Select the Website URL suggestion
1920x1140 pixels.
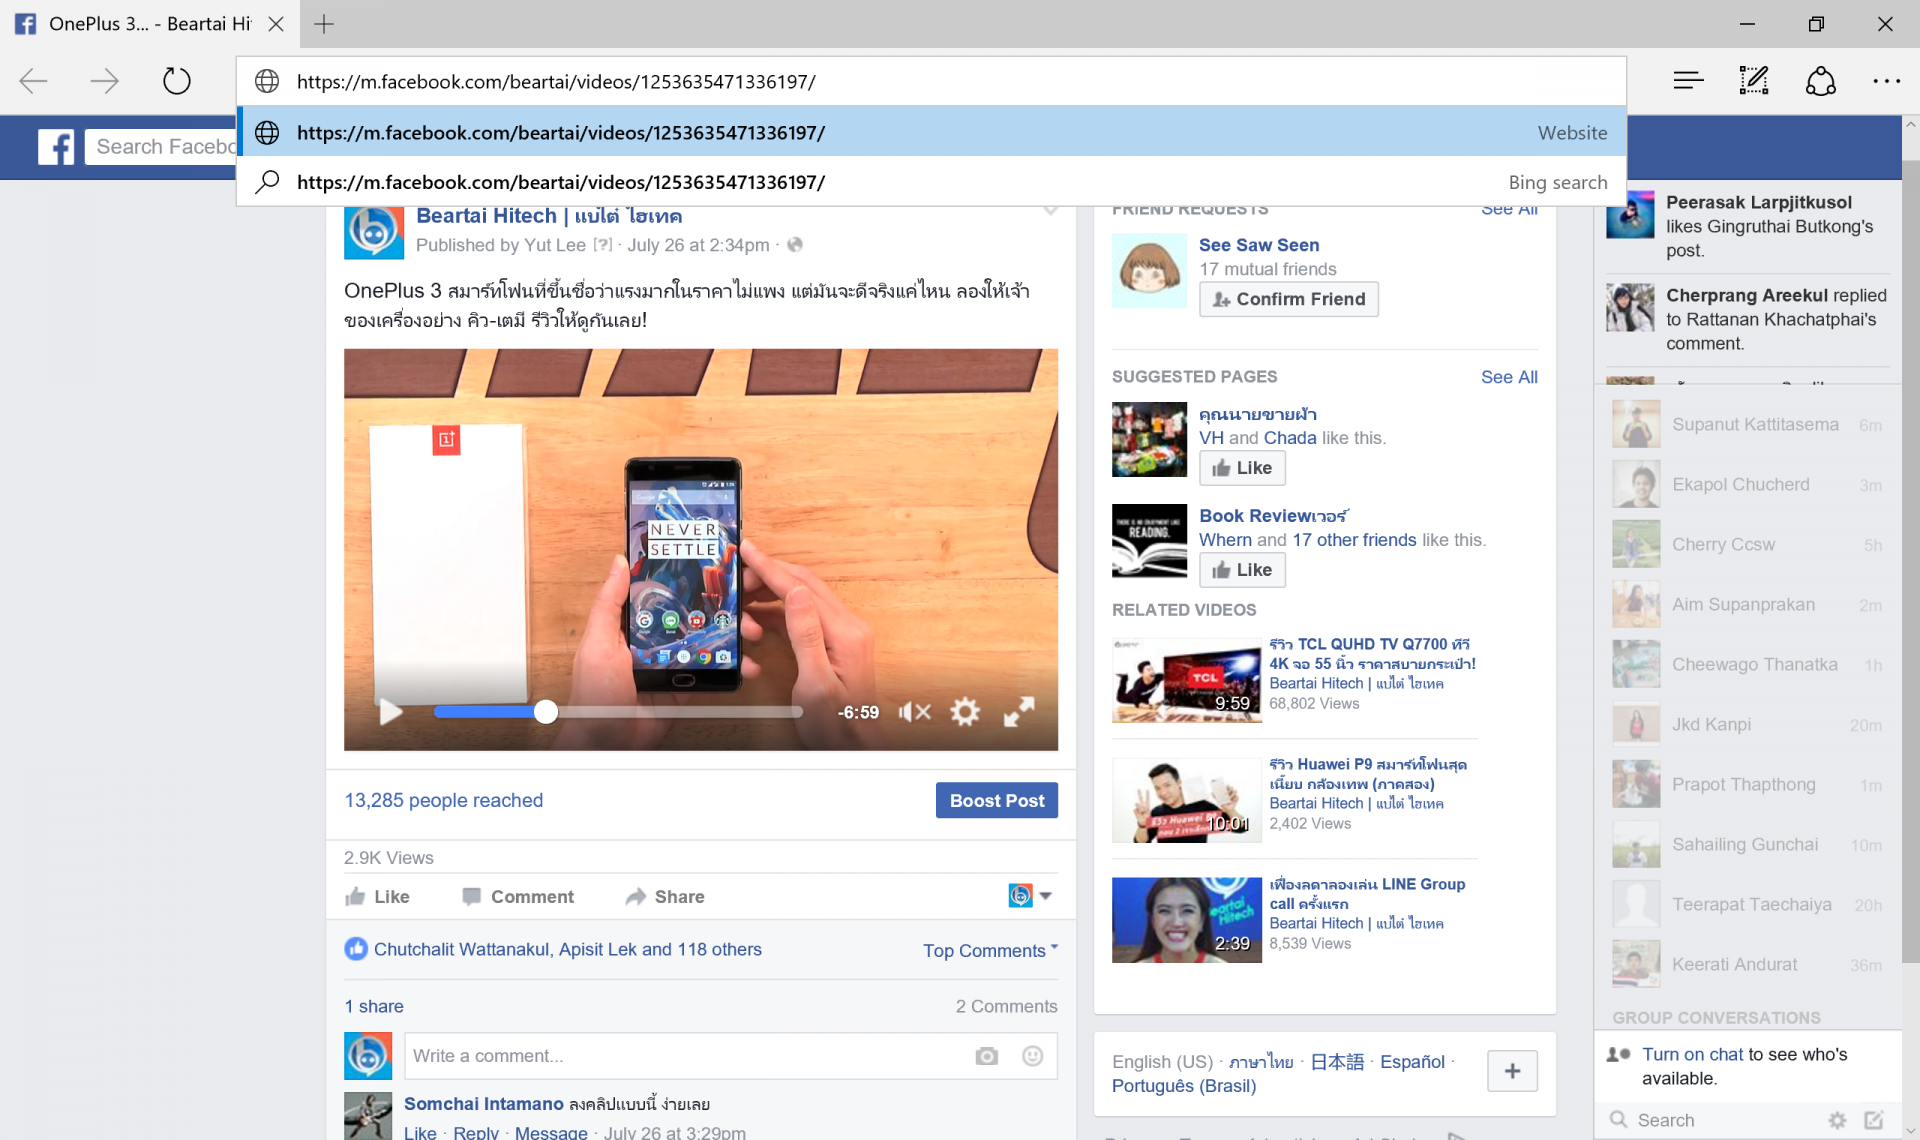pyautogui.click(x=931, y=132)
